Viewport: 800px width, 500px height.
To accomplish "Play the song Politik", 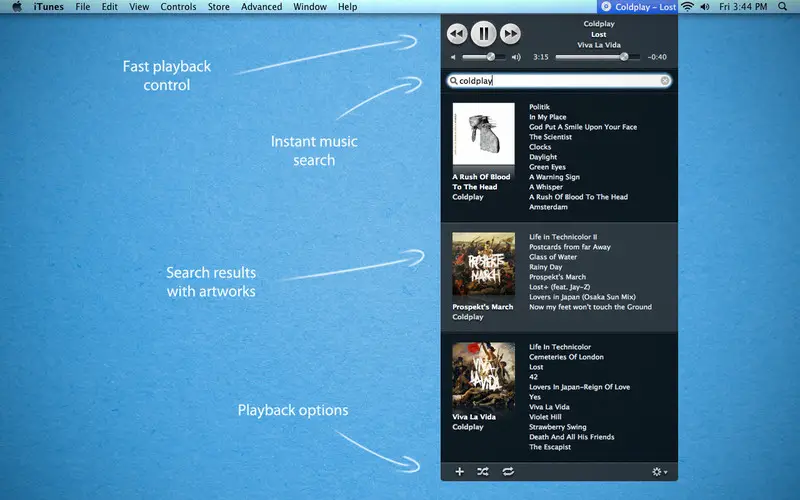I will [539, 107].
